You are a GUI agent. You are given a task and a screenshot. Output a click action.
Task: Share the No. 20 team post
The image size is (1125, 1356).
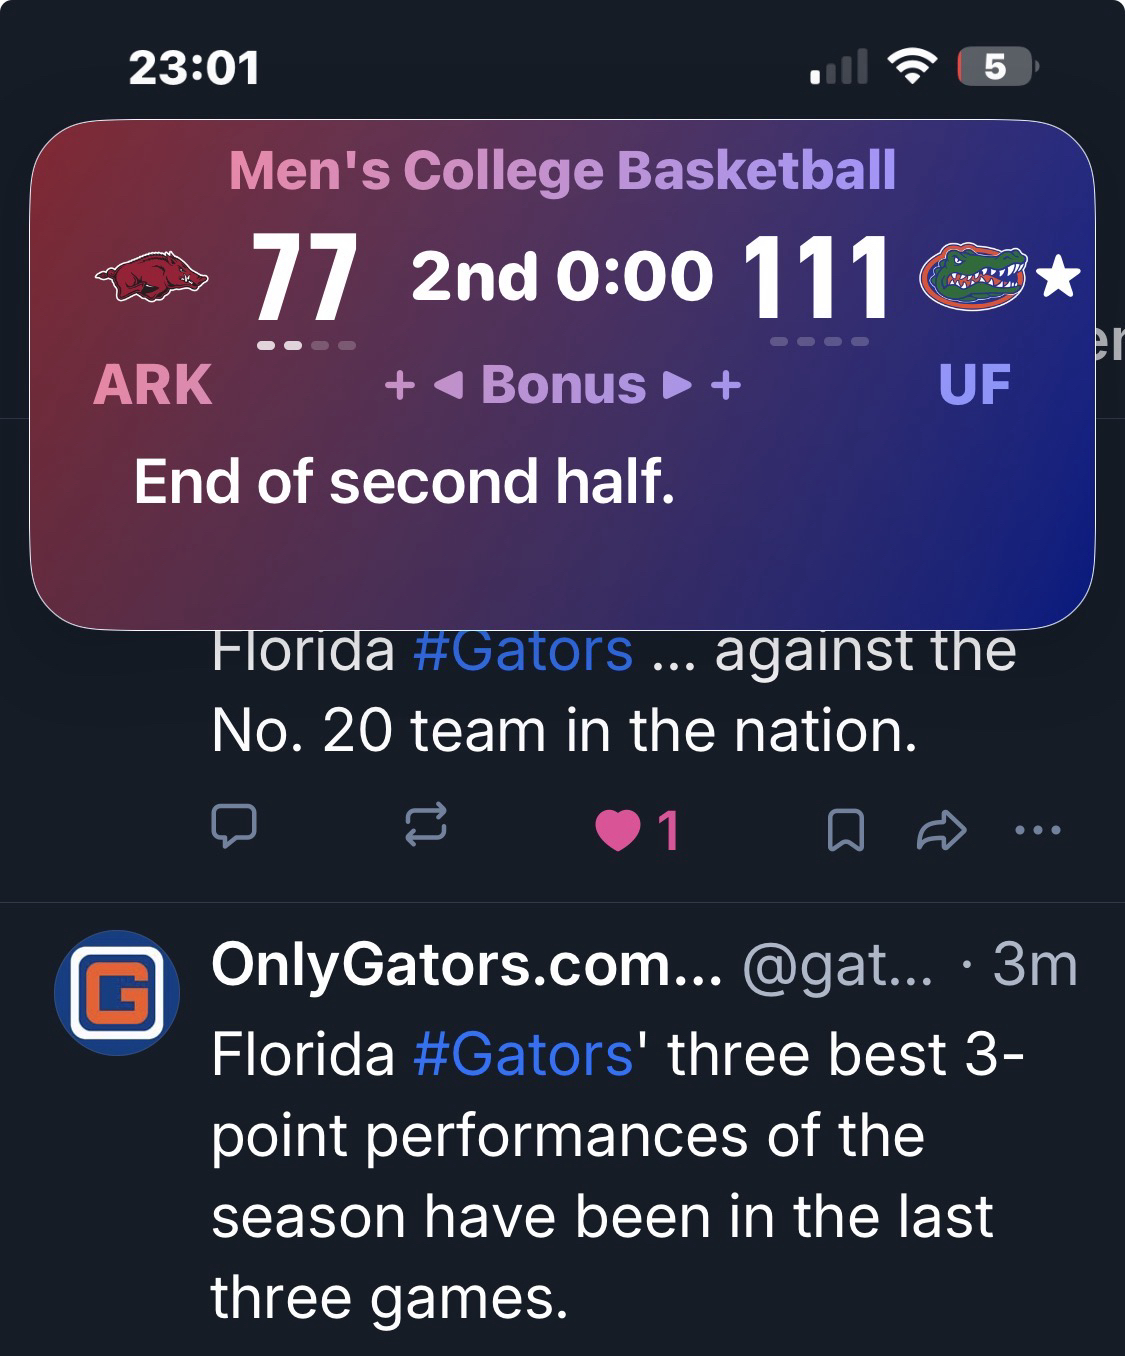tap(940, 830)
